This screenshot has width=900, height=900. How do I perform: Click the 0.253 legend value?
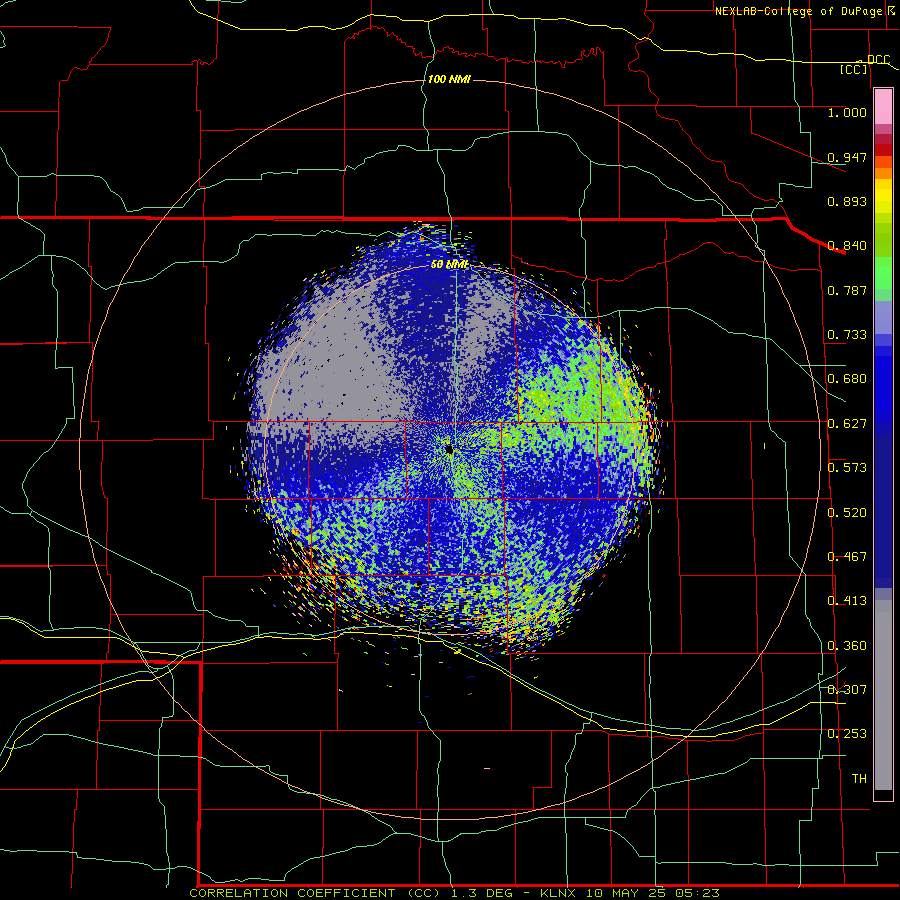click(x=847, y=734)
